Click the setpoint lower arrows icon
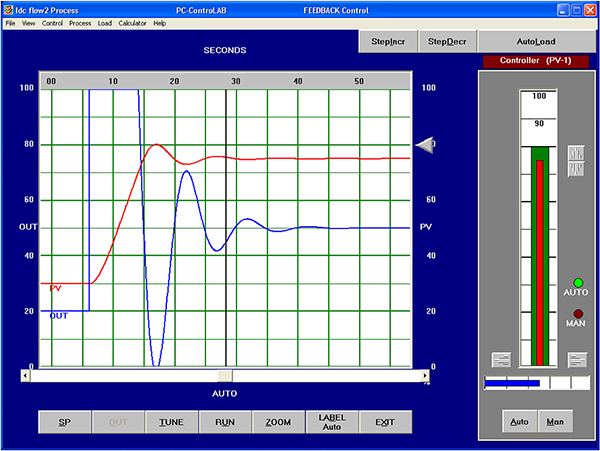This screenshot has height=451, width=600. pyautogui.click(x=576, y=169)
